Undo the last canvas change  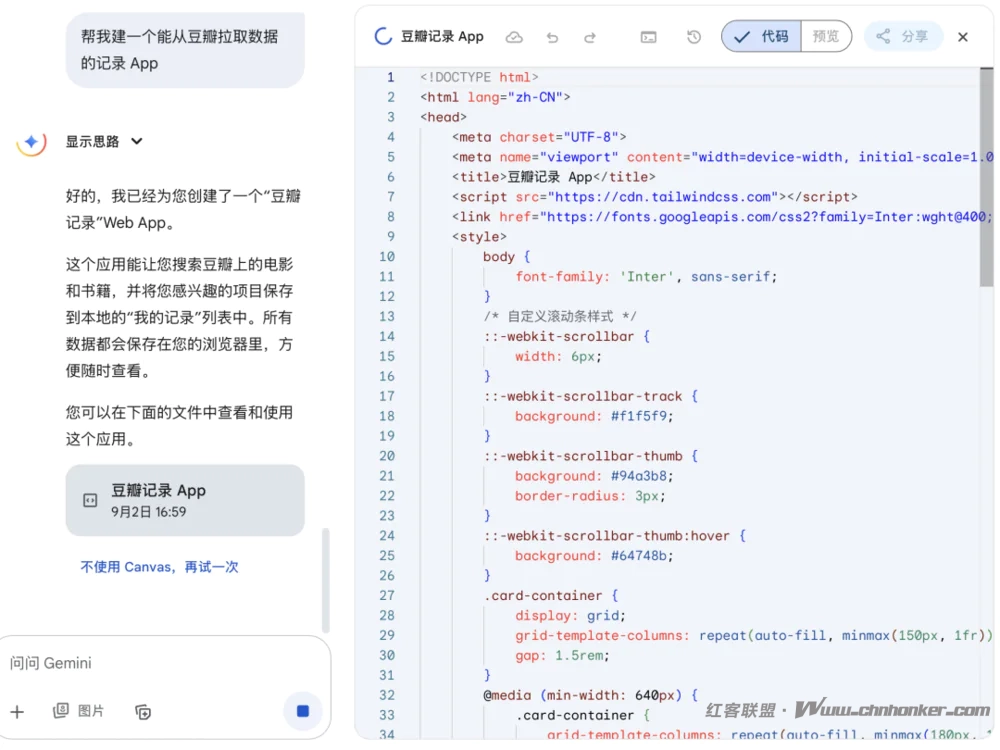[552, 37]
